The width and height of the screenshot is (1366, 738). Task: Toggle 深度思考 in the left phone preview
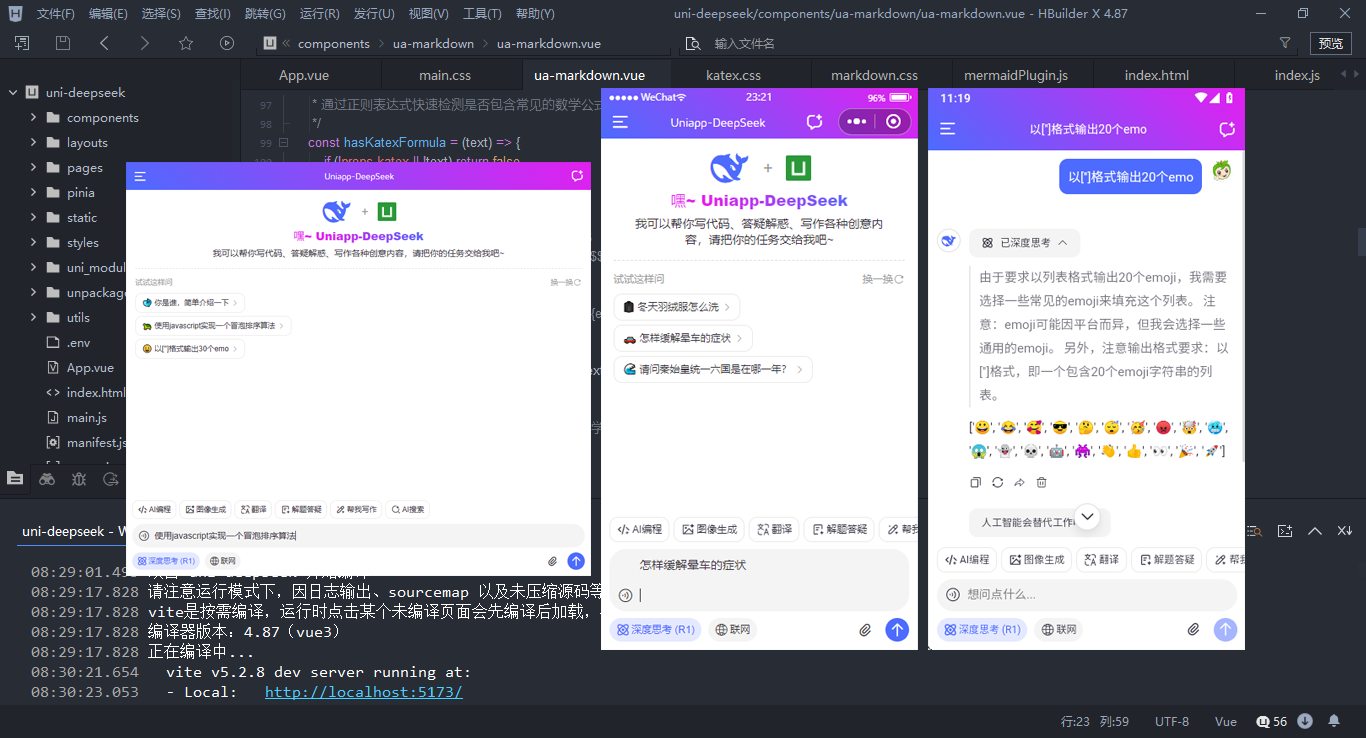[166, 559]
